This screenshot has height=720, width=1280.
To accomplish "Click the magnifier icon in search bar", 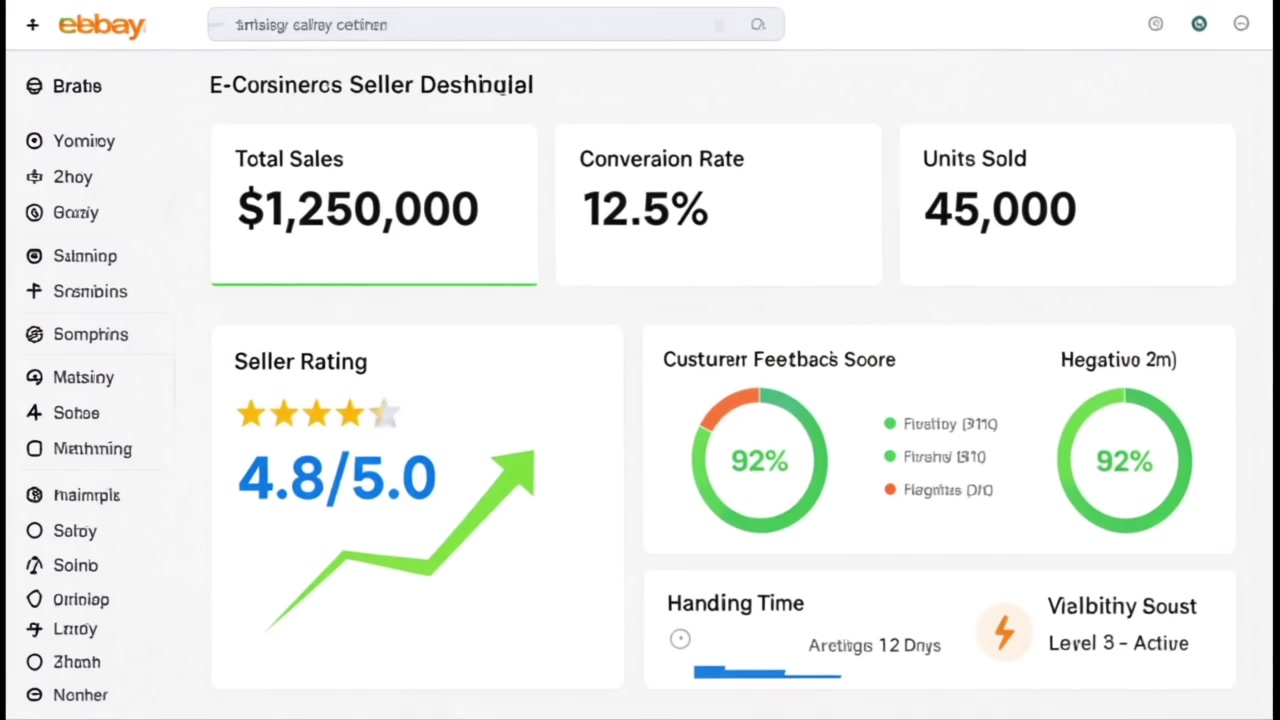I will [758, 25].
